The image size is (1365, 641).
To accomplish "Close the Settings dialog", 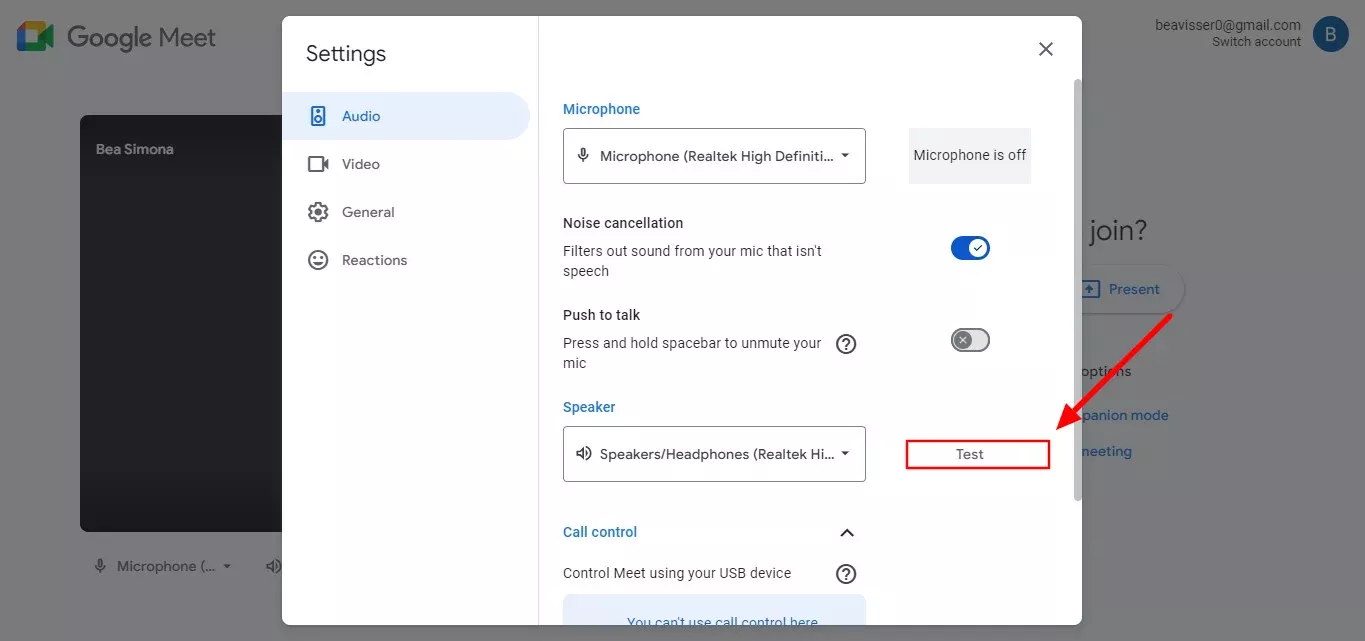I will [1046, 49].
